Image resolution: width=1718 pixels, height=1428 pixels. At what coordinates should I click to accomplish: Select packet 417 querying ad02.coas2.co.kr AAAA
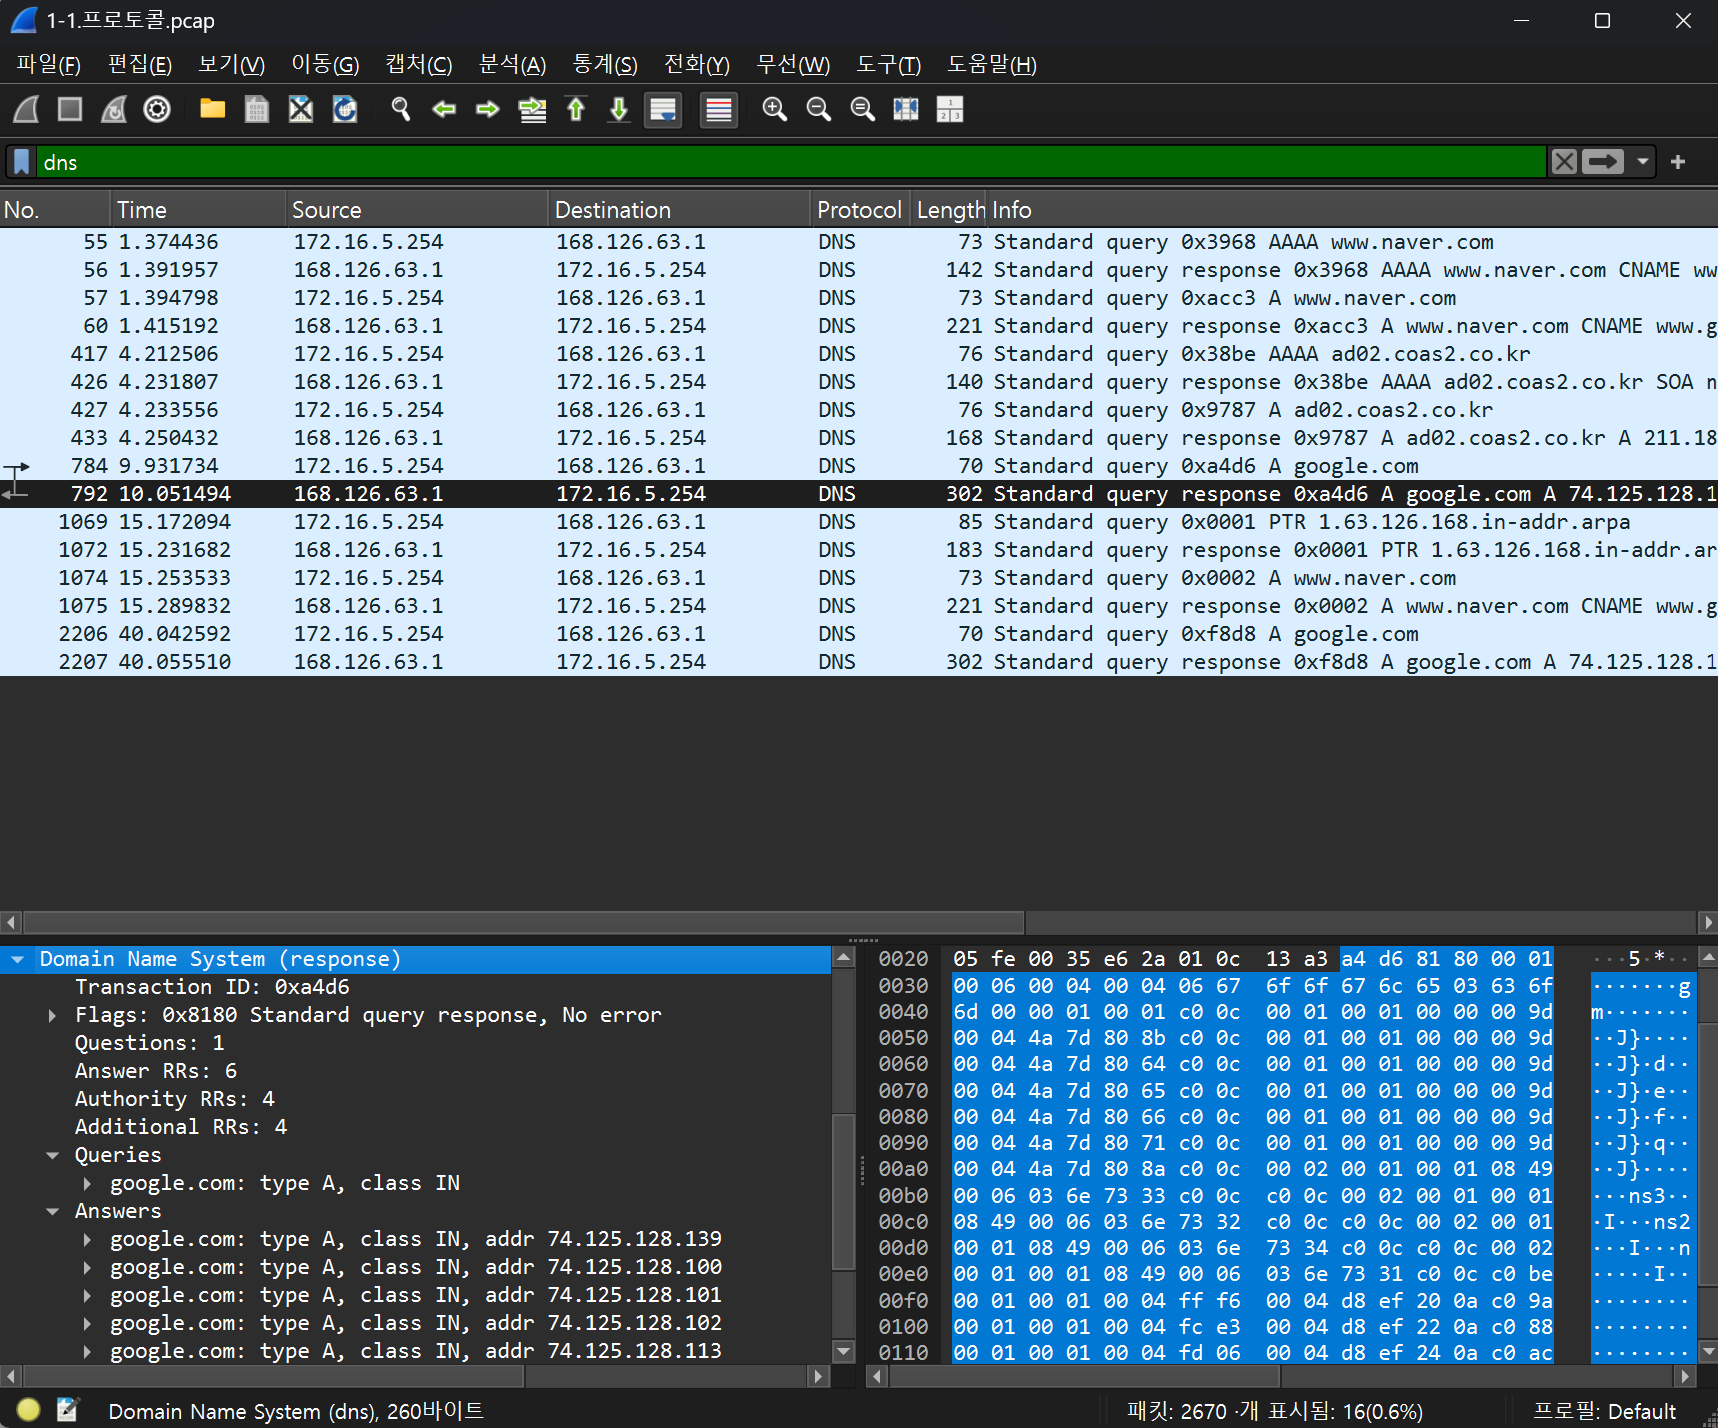(x=859, y=354)
